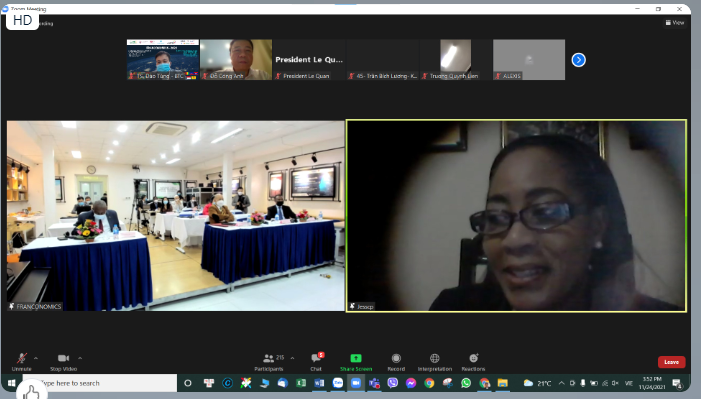Open the Windows Start menu
Viewport: 701px width, 399px height.
coord(12,383)
